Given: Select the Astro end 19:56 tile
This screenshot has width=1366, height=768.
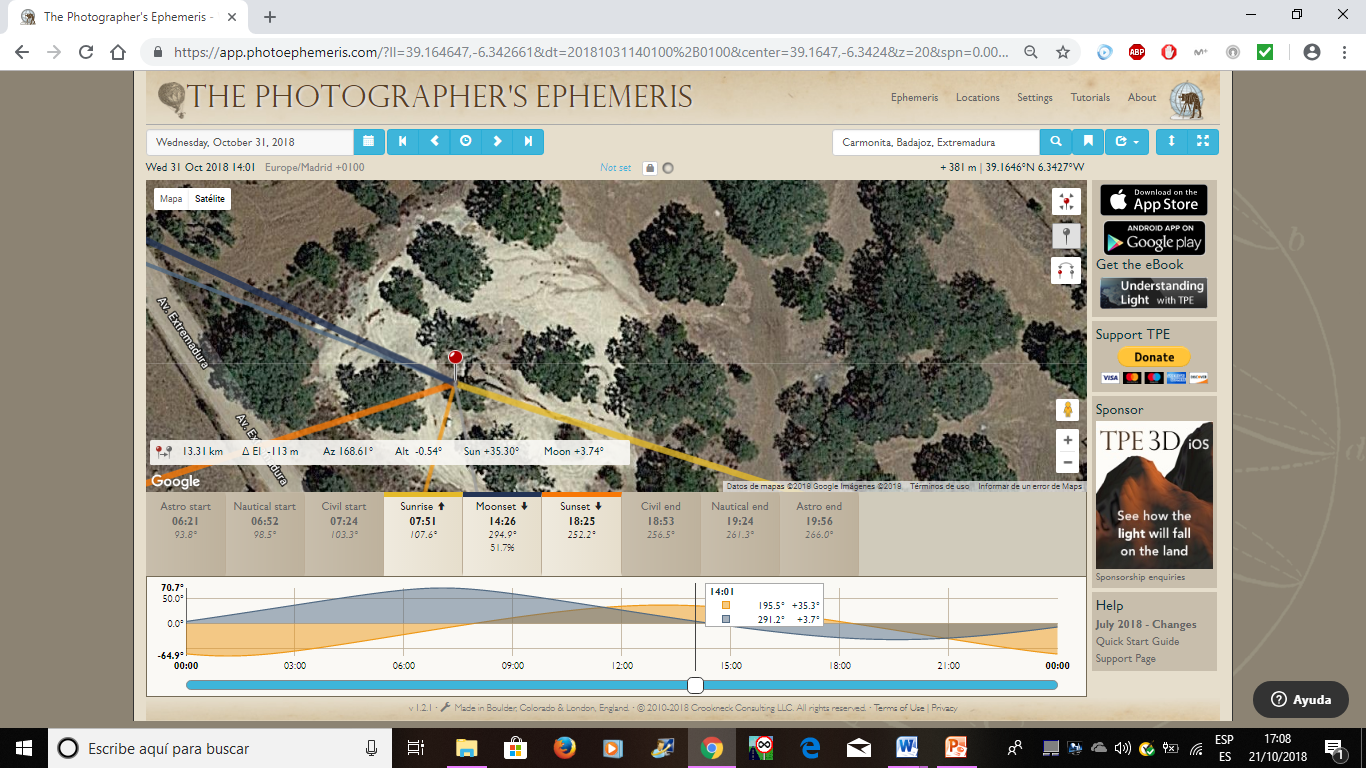Looking at the screenshot, I should coord(819,533).
